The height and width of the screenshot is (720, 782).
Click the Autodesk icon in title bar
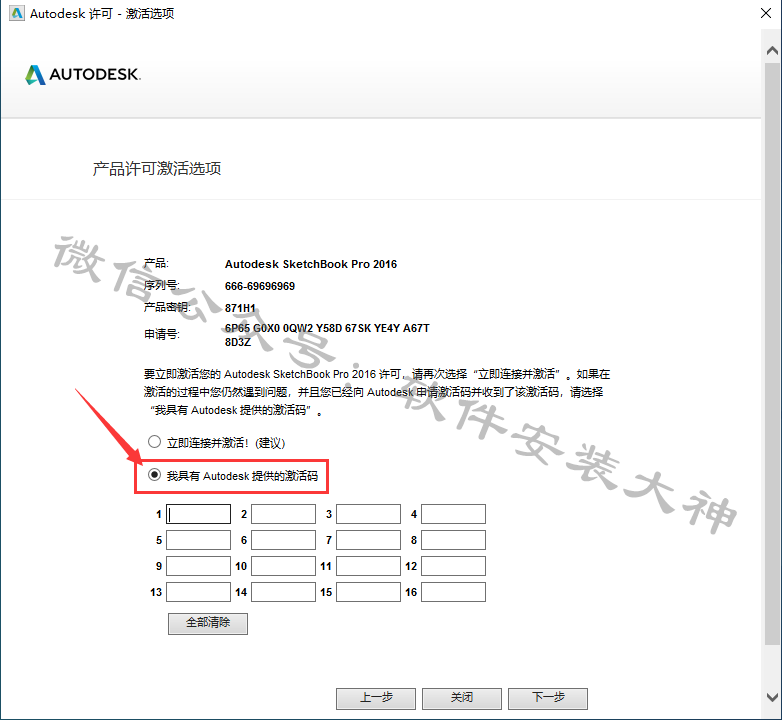(x=16, y=13)
